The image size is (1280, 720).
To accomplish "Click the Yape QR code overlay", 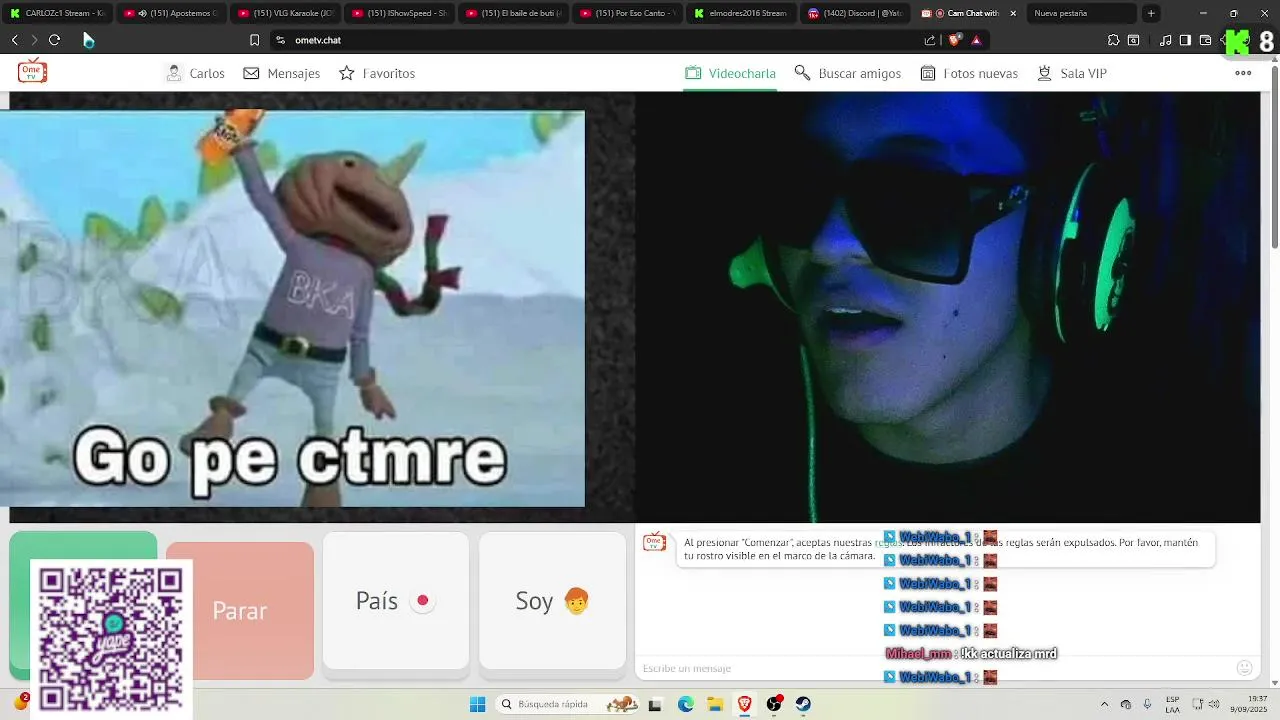I will pyautogui.click(x=111, y=638).
